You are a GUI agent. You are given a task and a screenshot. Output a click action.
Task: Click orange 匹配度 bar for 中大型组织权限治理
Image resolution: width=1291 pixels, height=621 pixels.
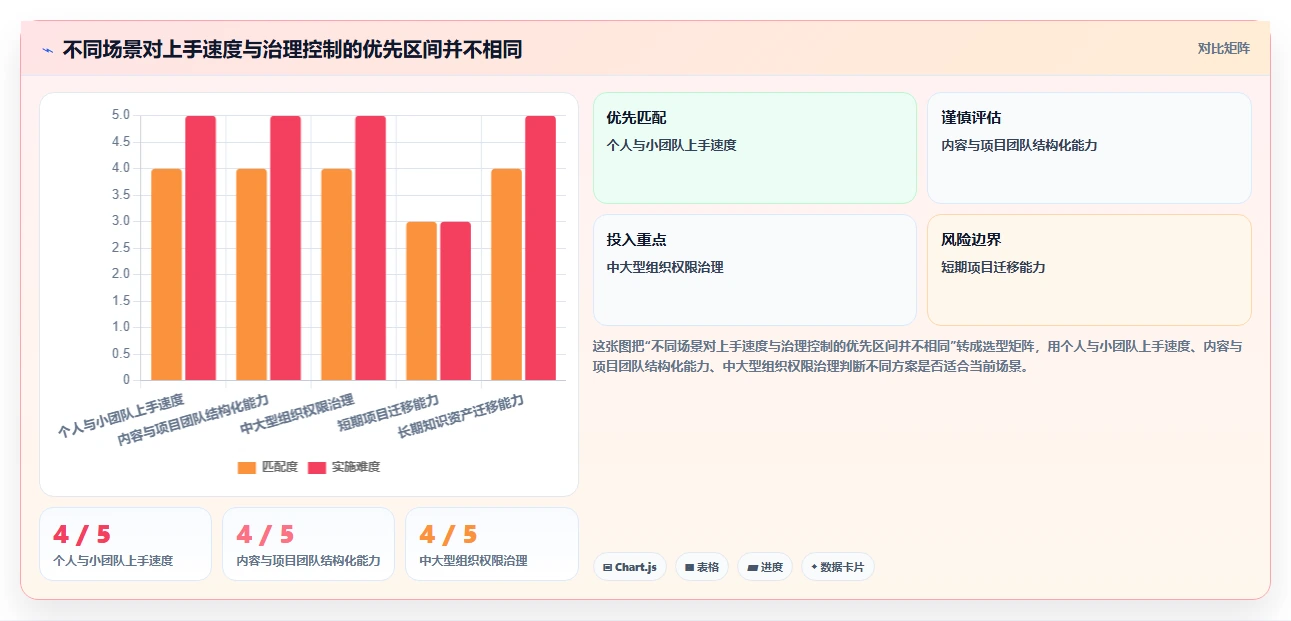click(337, 274)
